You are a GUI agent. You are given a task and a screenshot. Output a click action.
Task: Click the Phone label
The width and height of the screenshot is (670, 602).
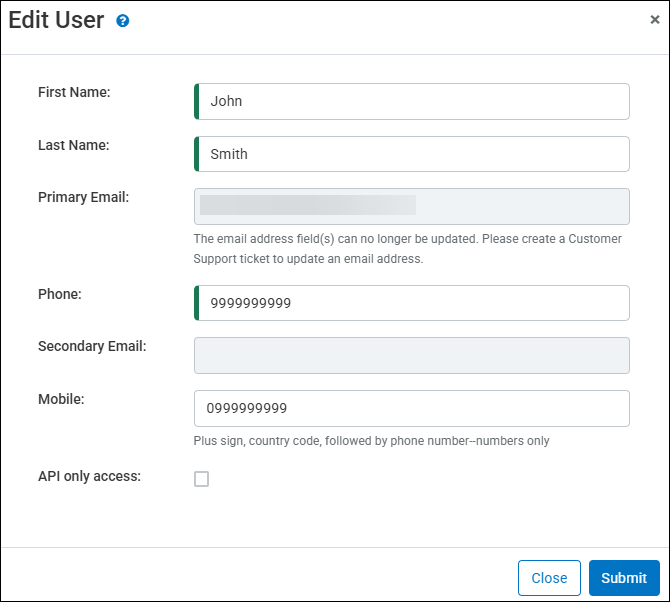click(60, 294)
